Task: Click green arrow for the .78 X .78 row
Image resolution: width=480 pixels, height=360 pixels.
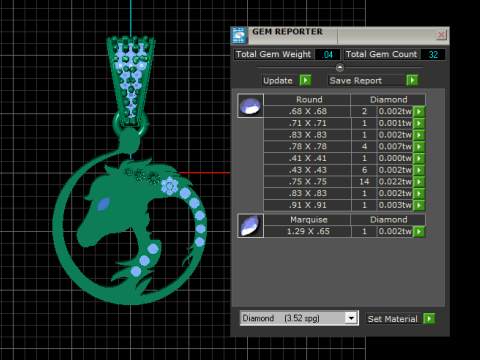Action: click(419, 146)
